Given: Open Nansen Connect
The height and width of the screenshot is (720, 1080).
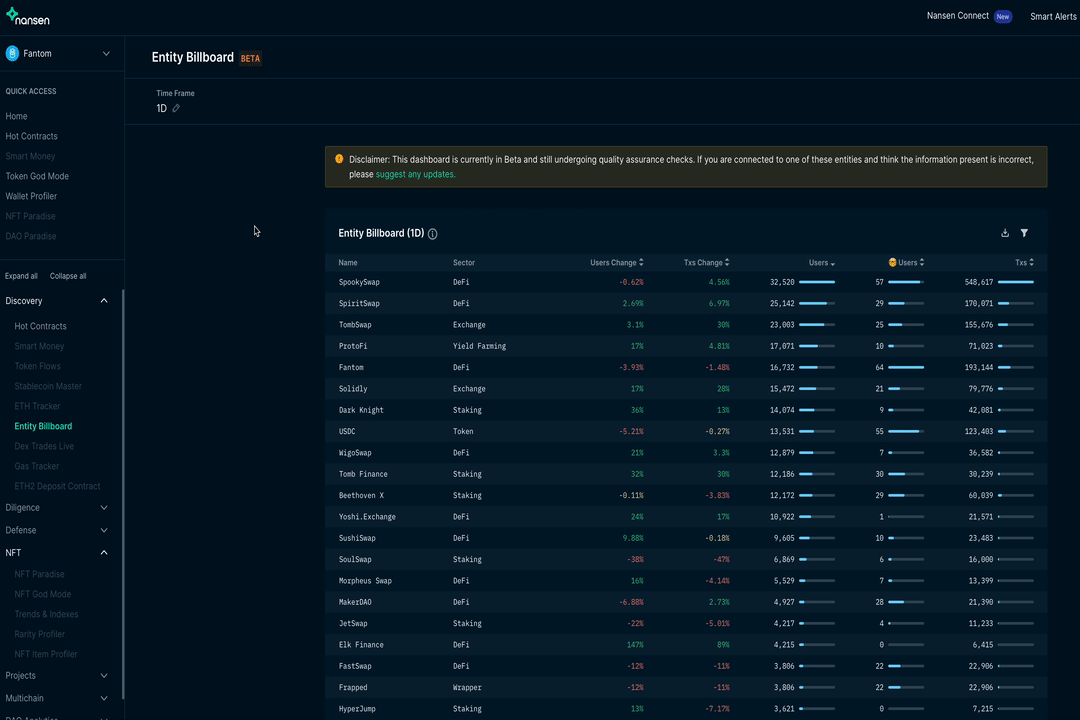Looking at the screenshot, I should tap(957, 16).
